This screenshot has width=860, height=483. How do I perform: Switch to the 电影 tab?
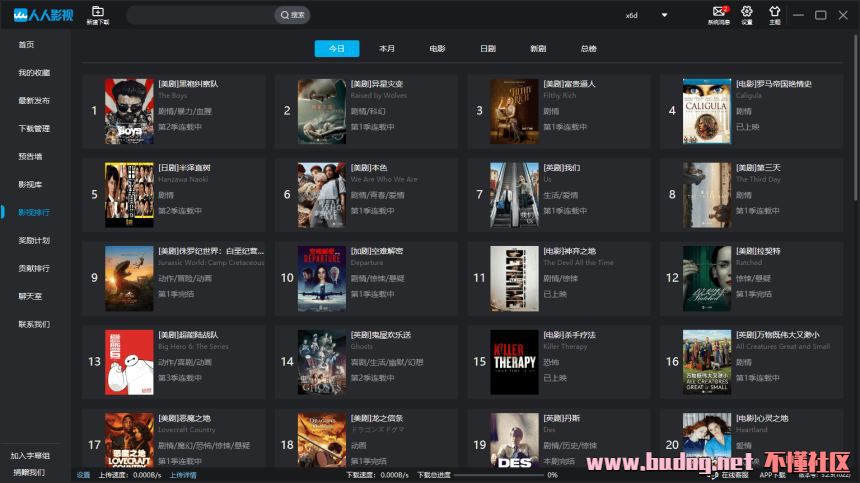[437, 48]
